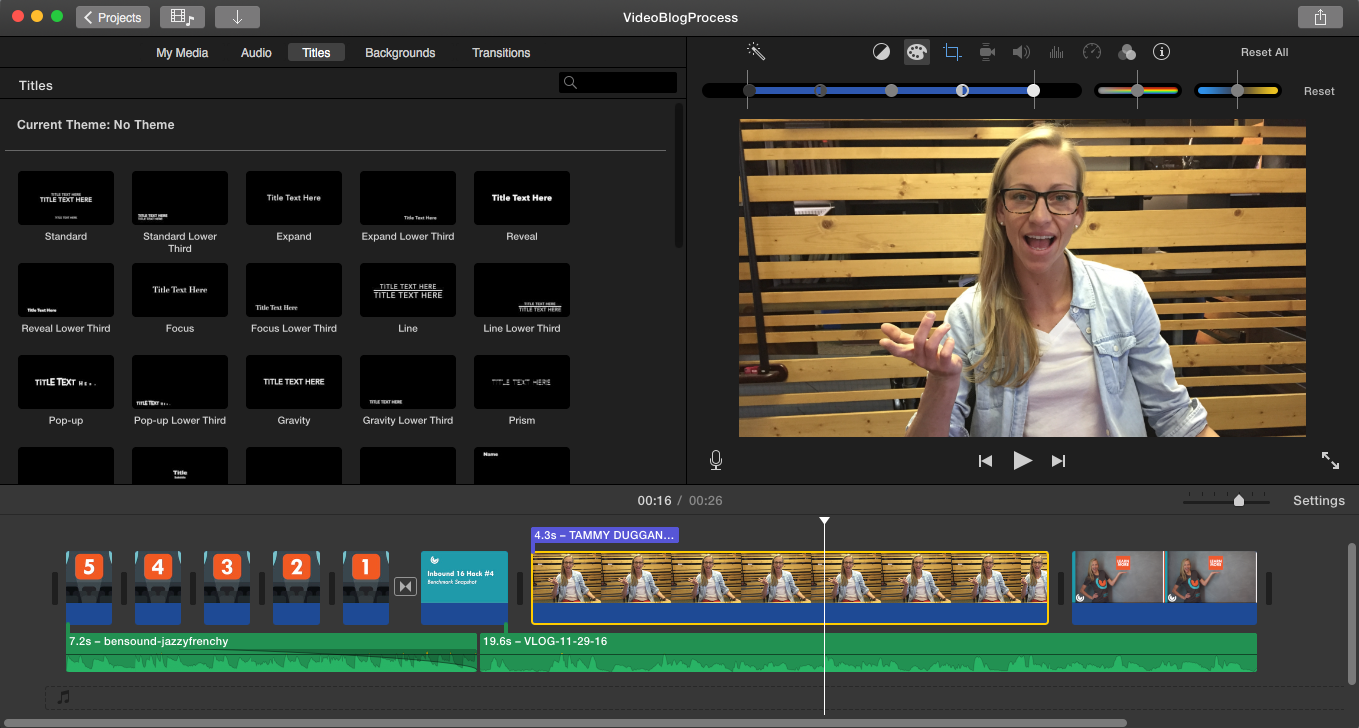Select the Stabilization camera icon
1359x728 pixels.
pyautogui.click(x=986, y=51)
